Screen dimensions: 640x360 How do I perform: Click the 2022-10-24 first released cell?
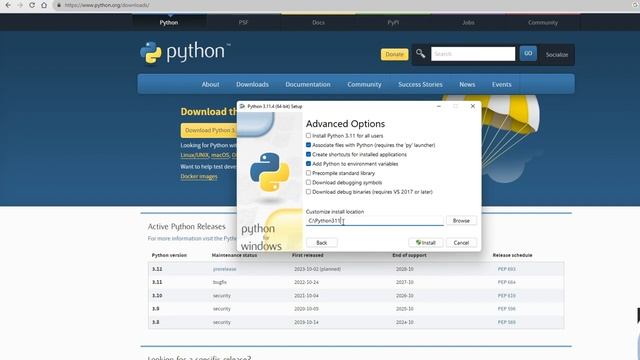[x=306, y=282]
